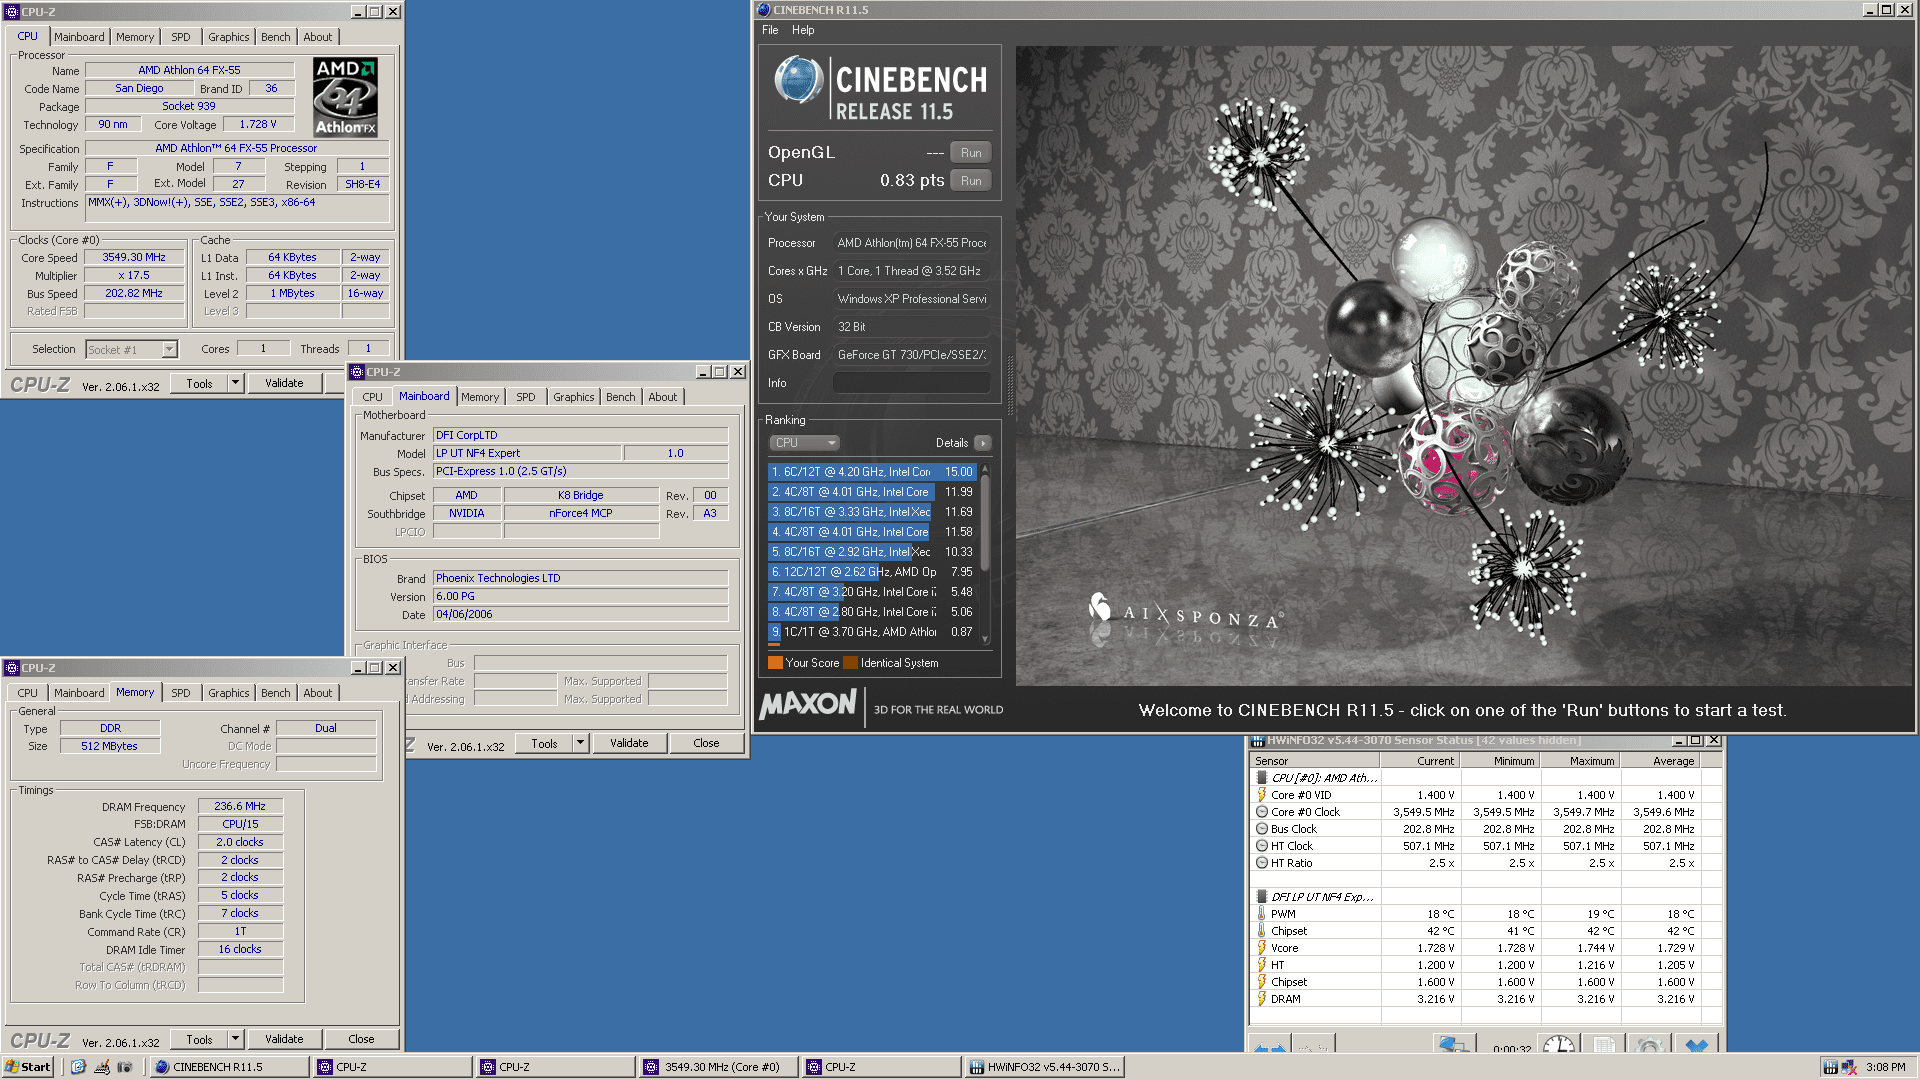The width and height of the screenshot is (1920, 1080).
Task: Click the camera icon in the quick launch bar
Action: pos(124,1067)
